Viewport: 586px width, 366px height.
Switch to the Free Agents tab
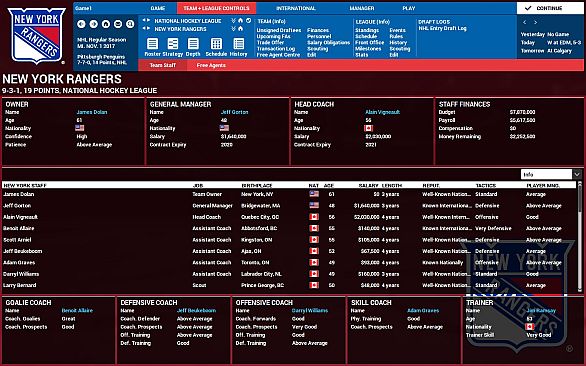[211, 65]
